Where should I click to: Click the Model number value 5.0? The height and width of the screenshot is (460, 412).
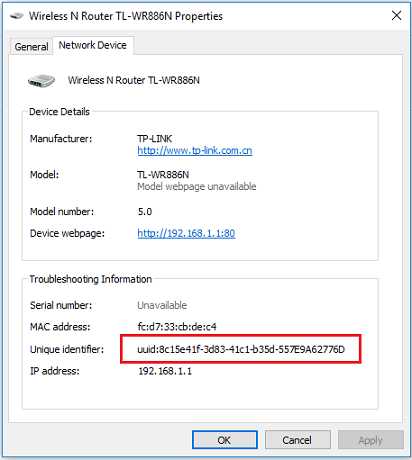point(145,212)
